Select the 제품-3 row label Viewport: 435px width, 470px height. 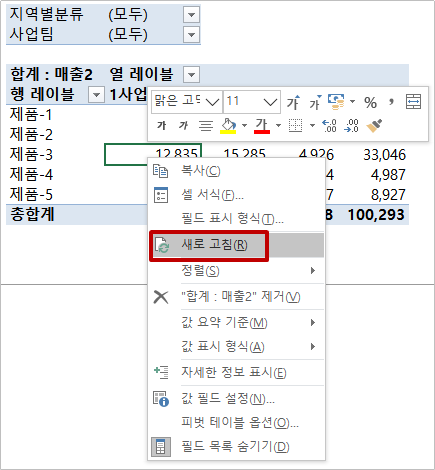pyautogui.click(x=31, y=155)
